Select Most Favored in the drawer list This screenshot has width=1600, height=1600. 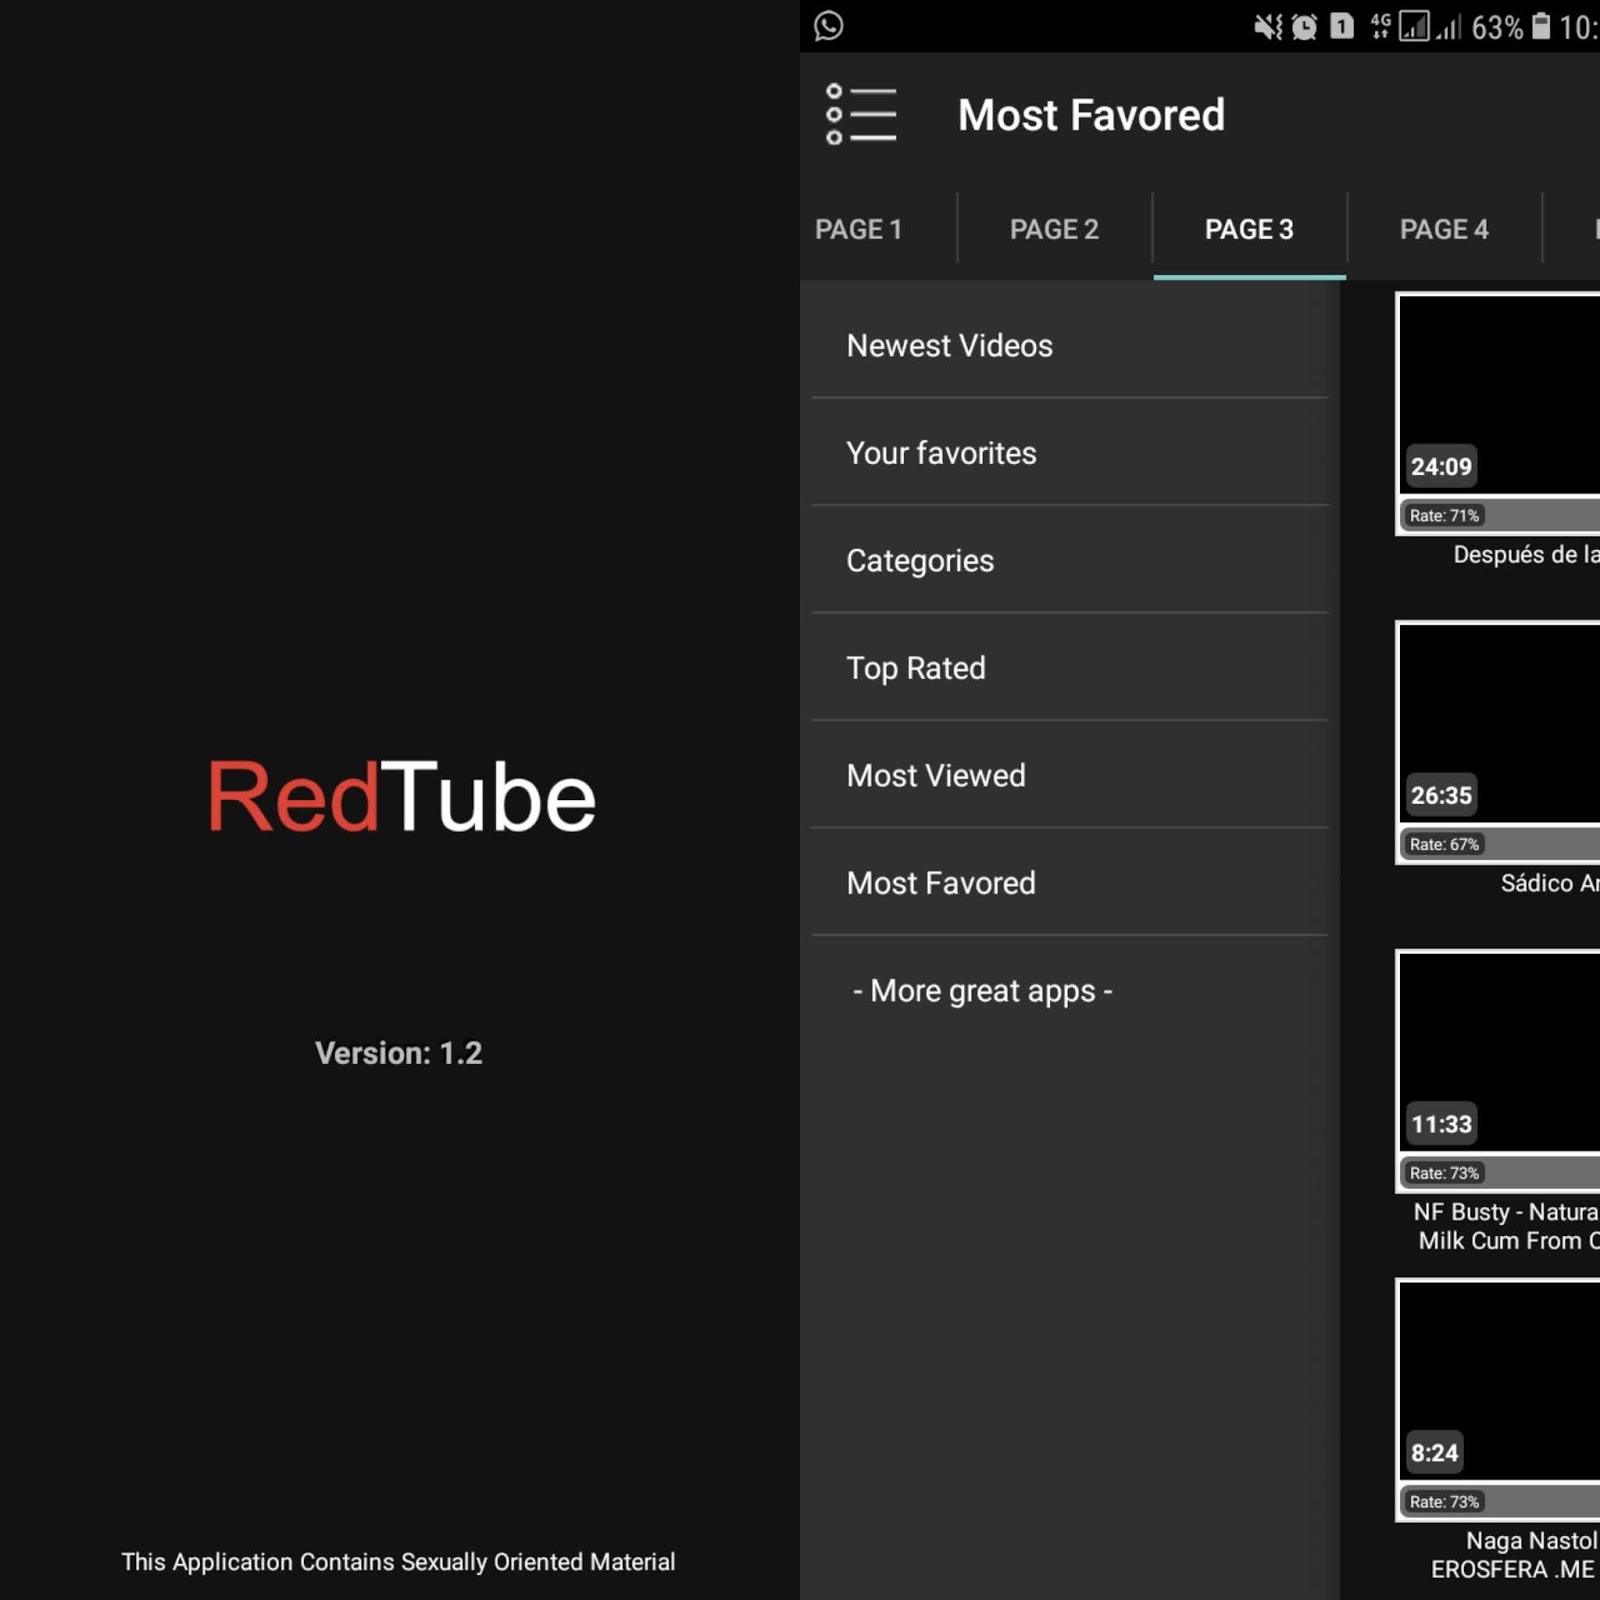pos(1070,883)
